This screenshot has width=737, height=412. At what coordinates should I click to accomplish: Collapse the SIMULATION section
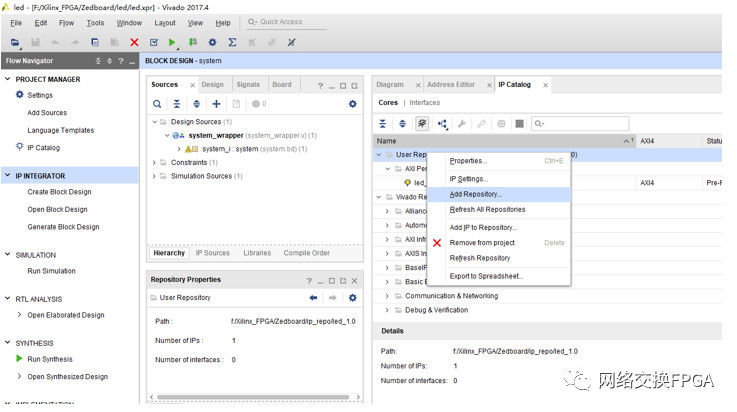pos(8,254)
